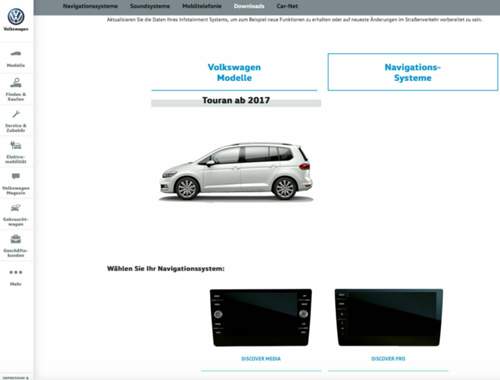Select the Service & Zubehör wrench icon
Screen dimensions: 500x380
click(16, 114)
